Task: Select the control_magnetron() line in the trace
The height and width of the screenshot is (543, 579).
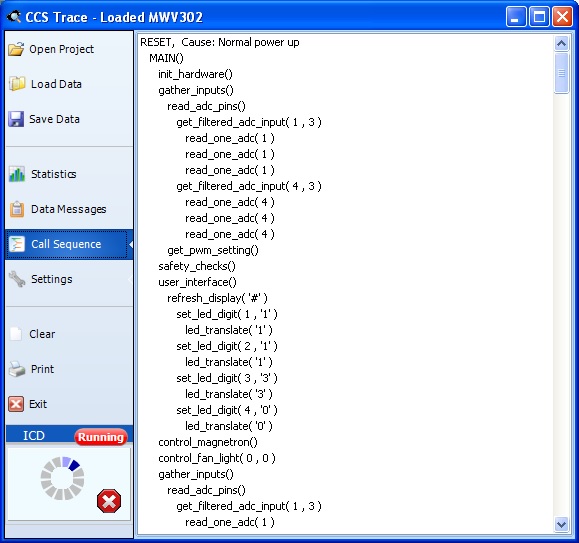Action: 208,442
